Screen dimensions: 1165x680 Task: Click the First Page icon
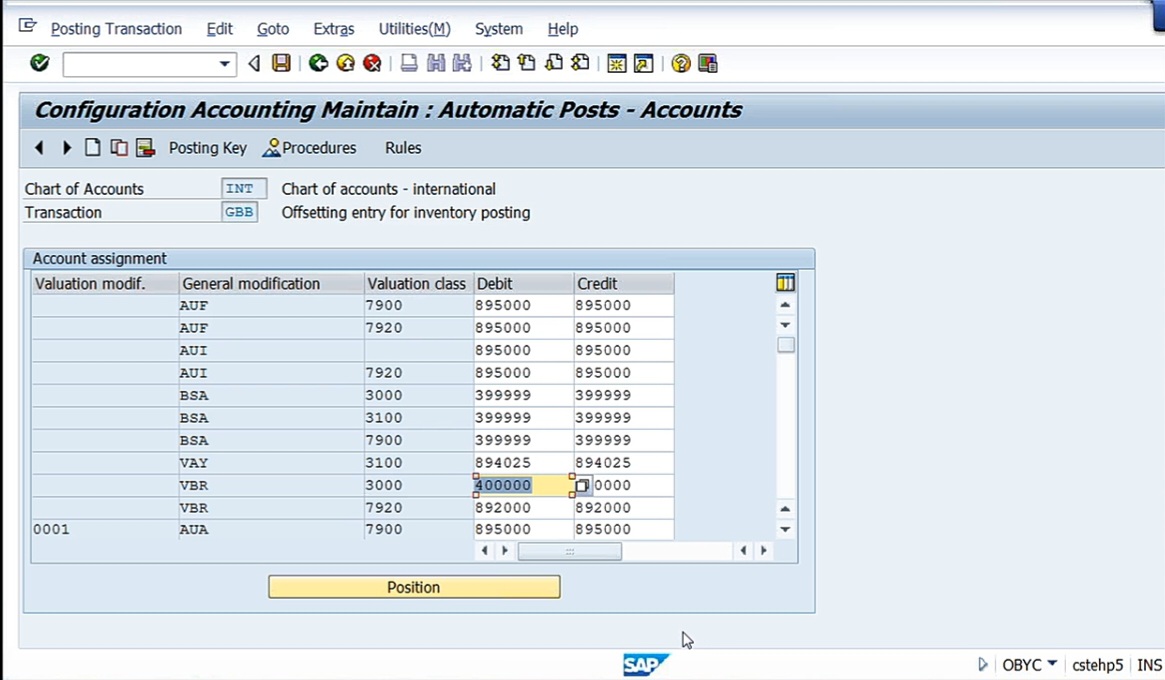pyautogui.click(x=501, y=63)
